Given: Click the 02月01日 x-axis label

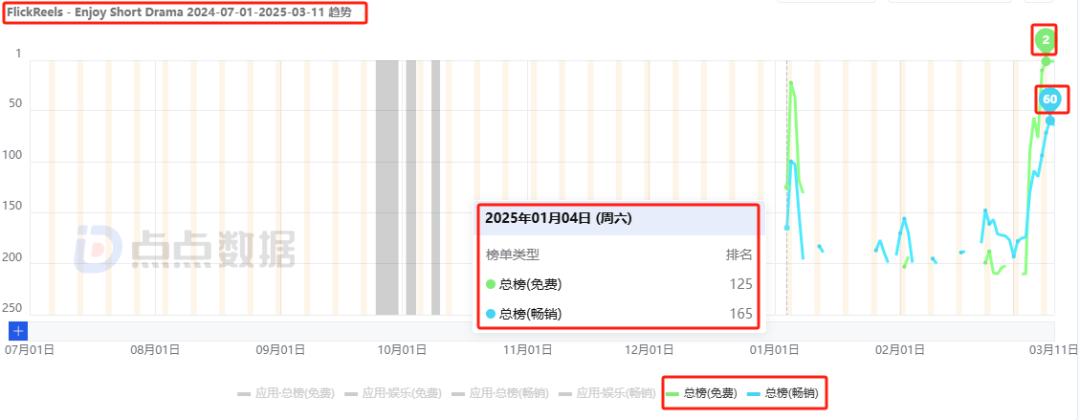Looking at the screenshot, I should pyautogui.click(x=900, y=349).
